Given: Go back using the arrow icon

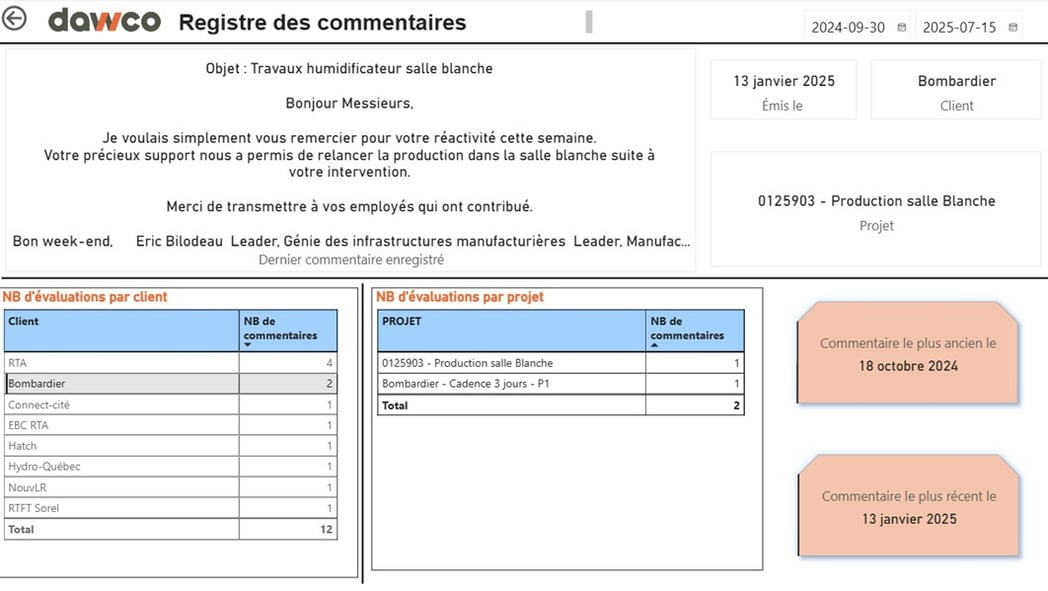Looking at the screenshot, I should click(14, 19).
